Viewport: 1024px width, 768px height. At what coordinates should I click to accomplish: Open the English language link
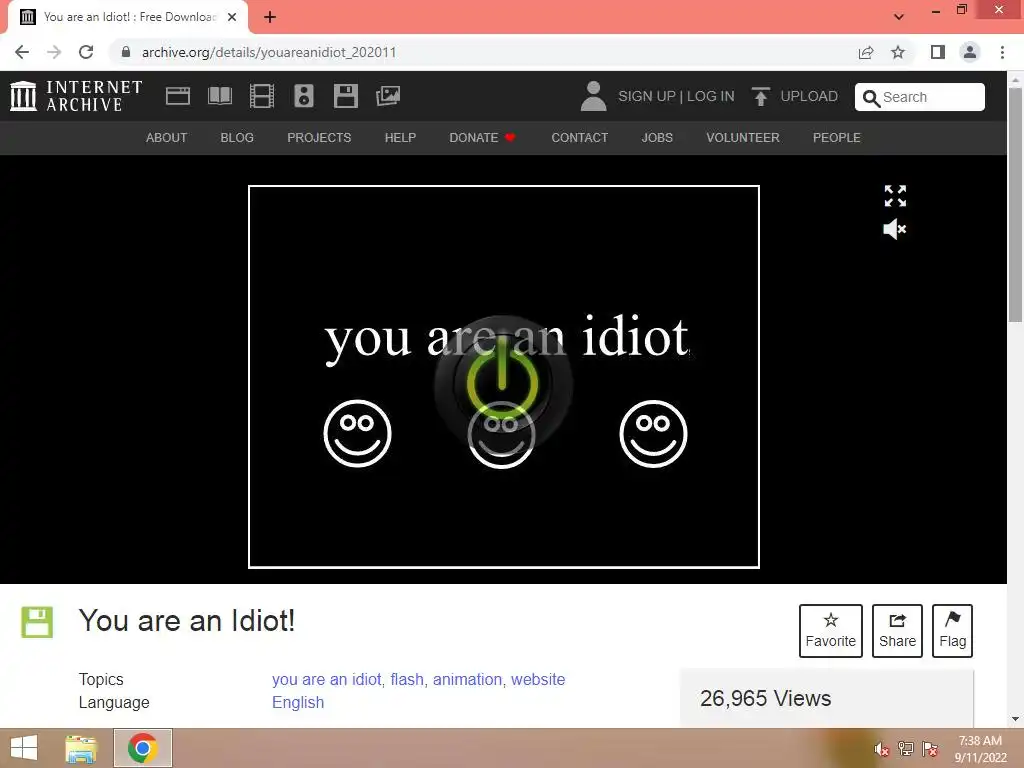(x=298, y=702)
